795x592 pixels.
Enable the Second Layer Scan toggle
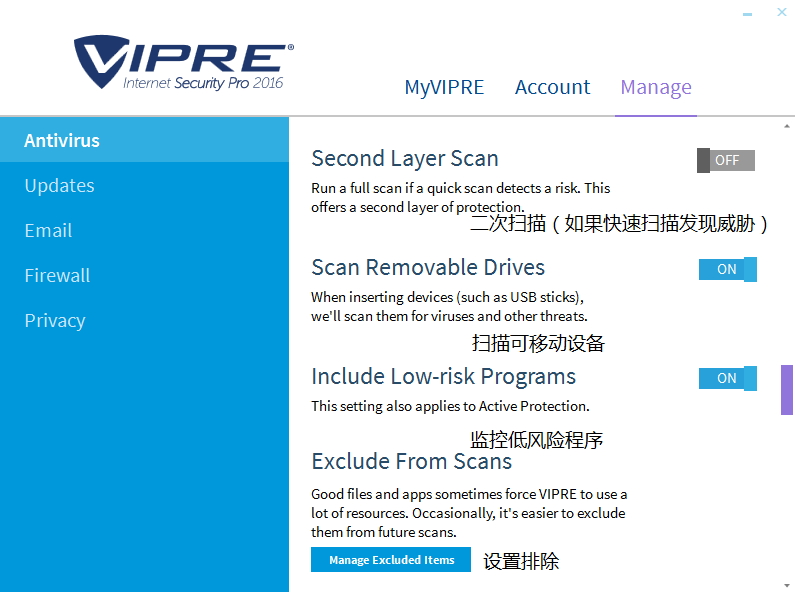(x=726, y=160)
